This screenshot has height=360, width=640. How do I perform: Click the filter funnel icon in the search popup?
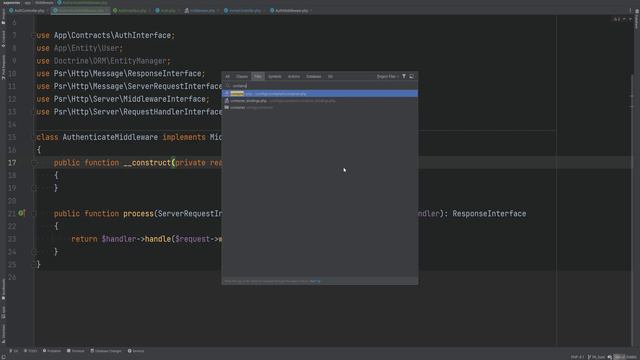point(404,76)
